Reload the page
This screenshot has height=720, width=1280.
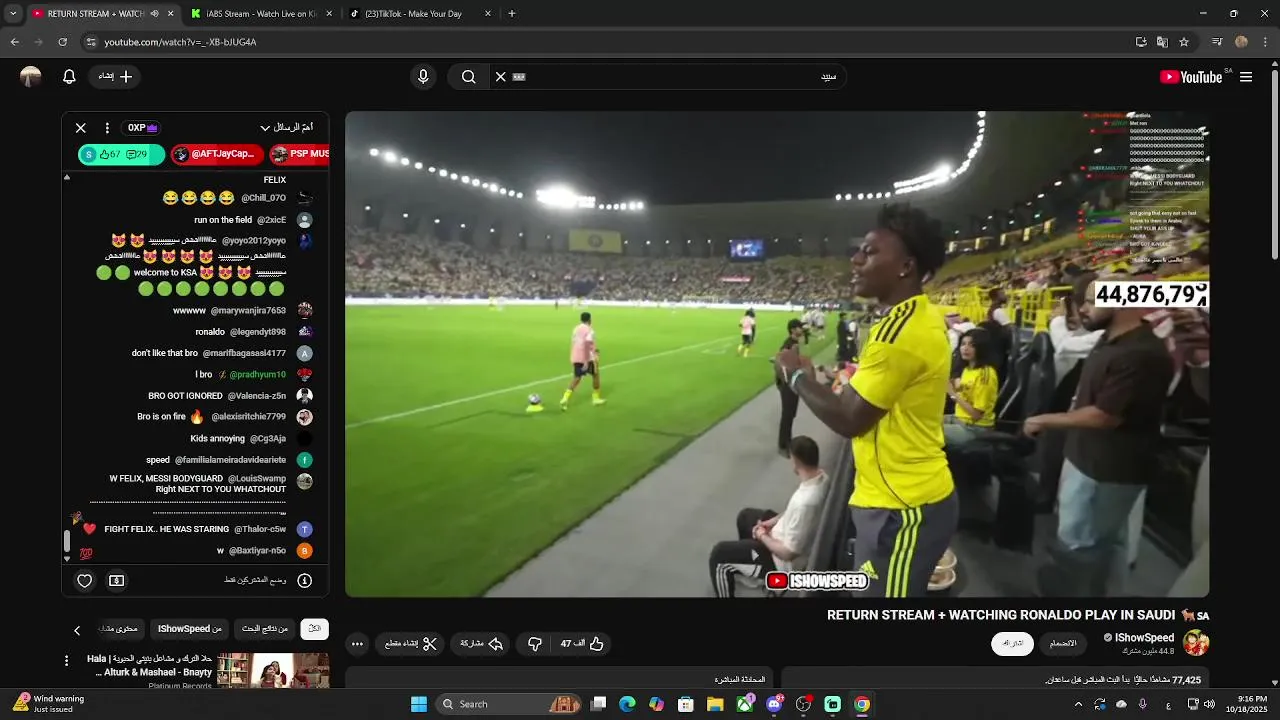(x=62, y=42)
